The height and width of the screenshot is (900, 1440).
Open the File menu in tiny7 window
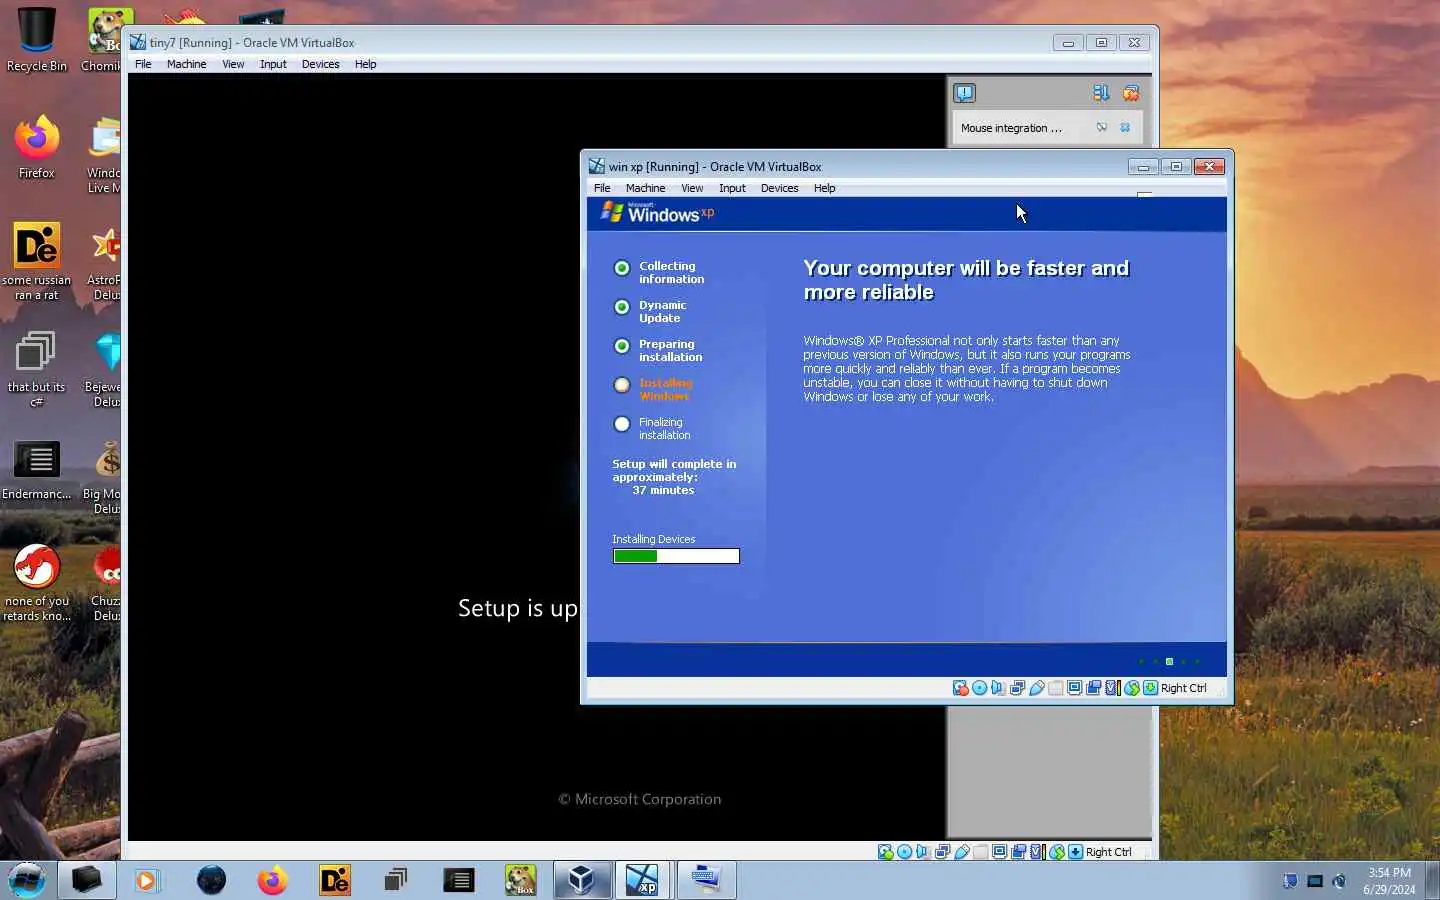(143, 64)
